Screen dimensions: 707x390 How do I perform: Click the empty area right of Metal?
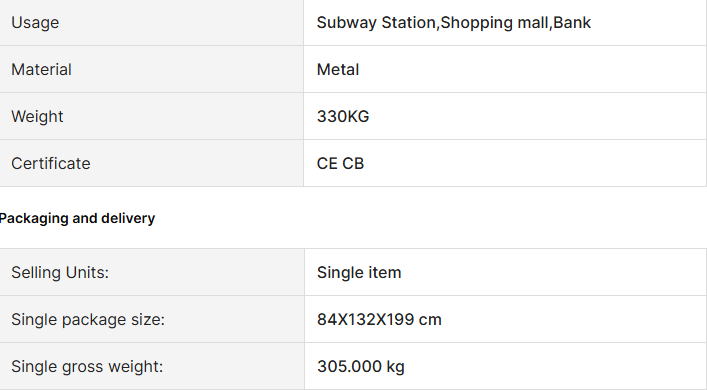[532, 69]
